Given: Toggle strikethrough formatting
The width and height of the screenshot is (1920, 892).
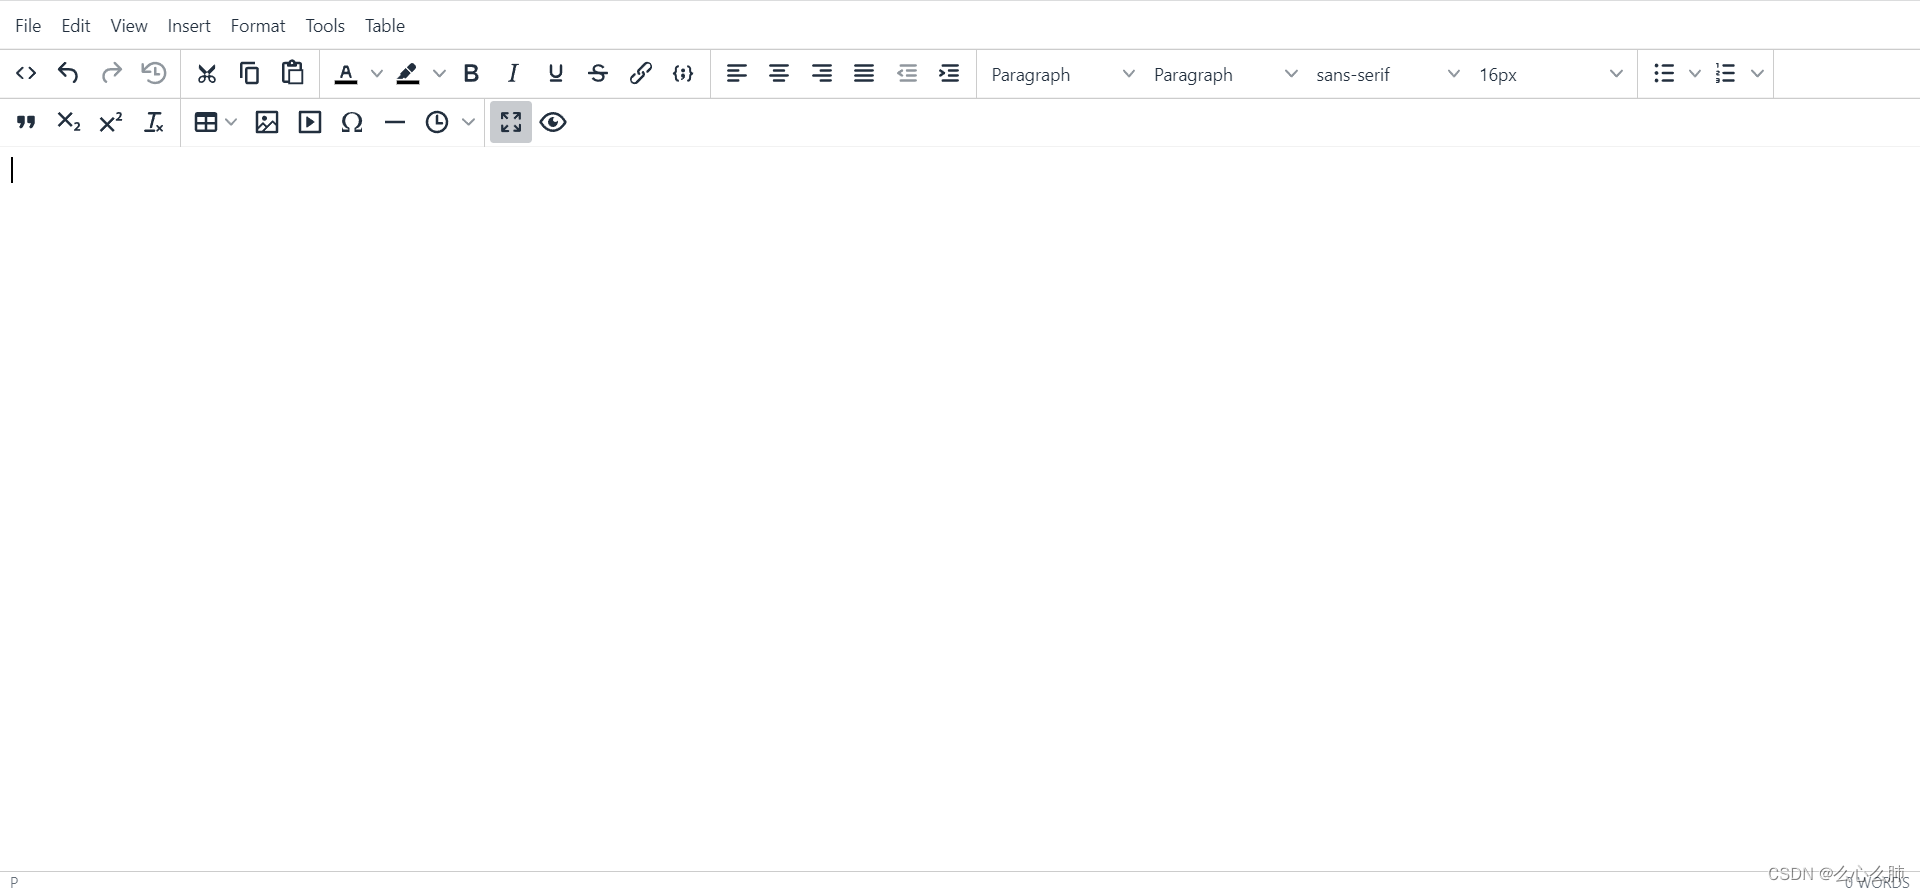Looking at the screenshot, I should point(598,73).
